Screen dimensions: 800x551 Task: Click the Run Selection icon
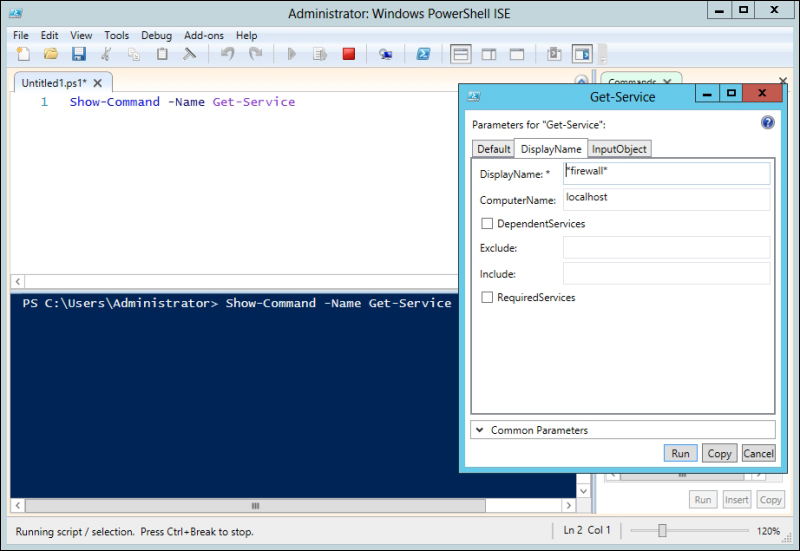point(319,54)
